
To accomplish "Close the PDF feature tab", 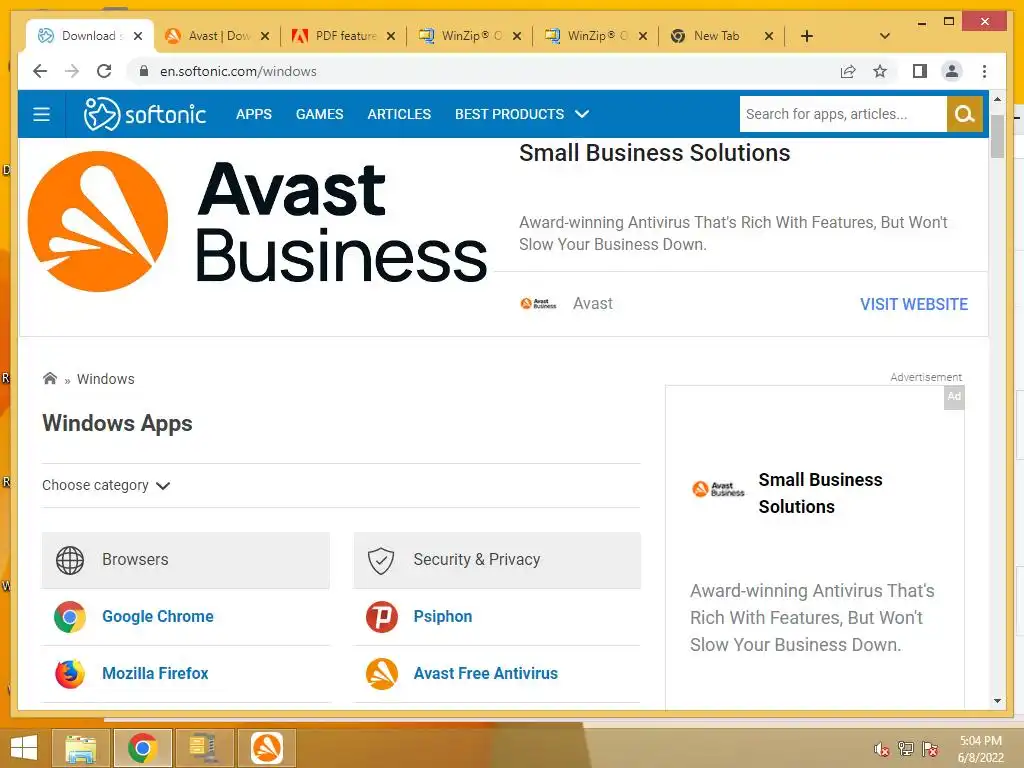I will tap(391, 36).
